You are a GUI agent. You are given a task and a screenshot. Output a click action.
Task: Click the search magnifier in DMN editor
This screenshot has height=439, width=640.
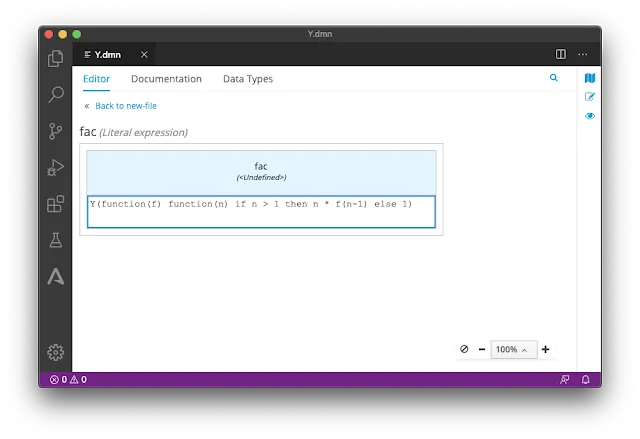tap(553, 78)
